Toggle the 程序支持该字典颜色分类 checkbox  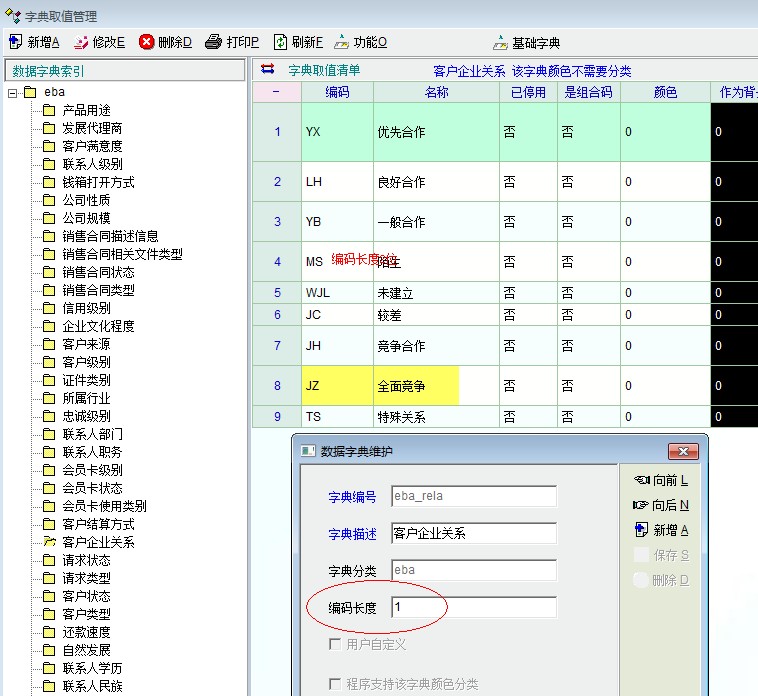335,685
